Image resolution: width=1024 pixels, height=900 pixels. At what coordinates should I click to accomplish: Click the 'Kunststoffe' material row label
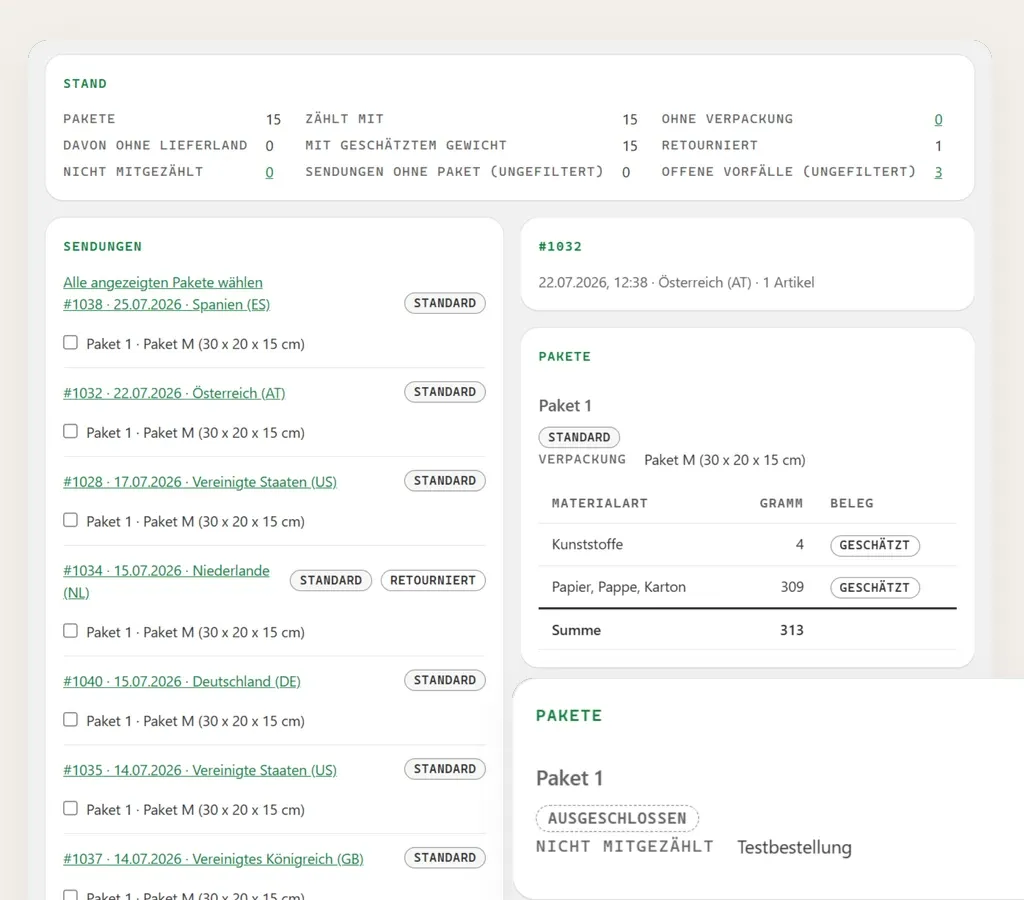tap(587, 545)
